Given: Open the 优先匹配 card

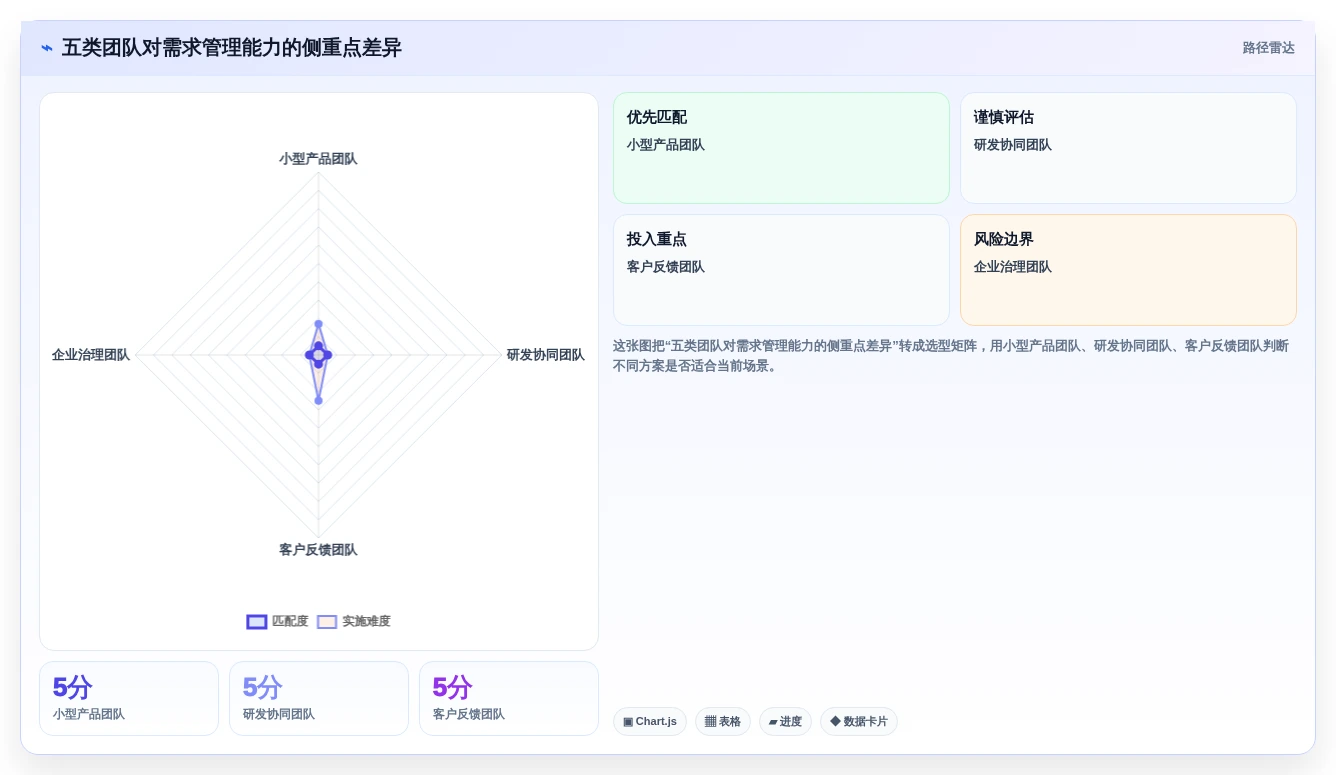Looking at the screenshot, I should 781,148.
